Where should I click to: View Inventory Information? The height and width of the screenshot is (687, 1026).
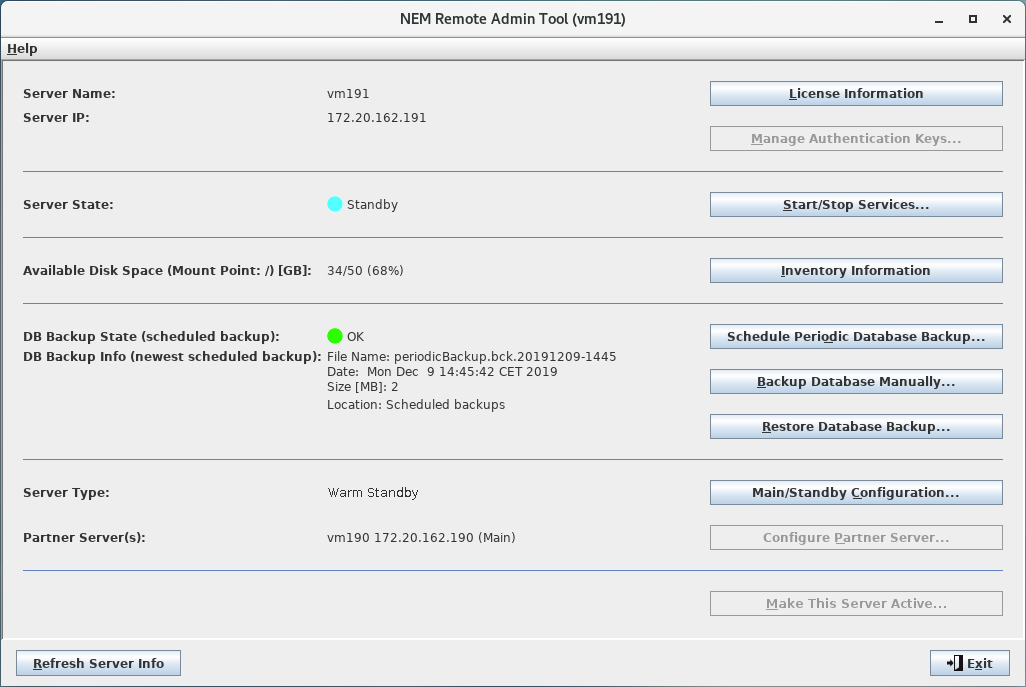click(x=856, y=270)
